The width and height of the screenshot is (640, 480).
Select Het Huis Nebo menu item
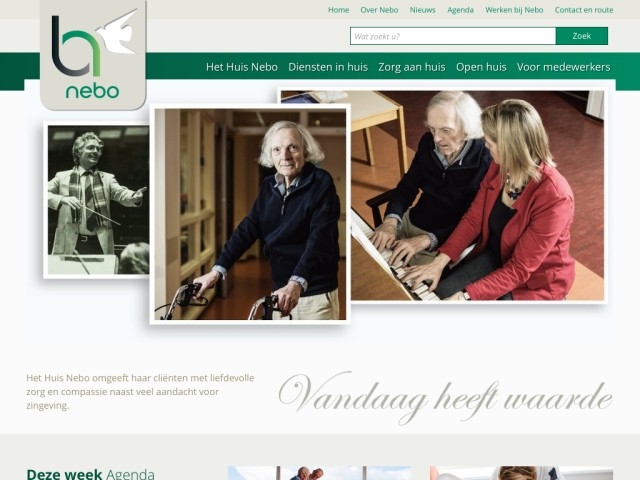[242, 67]
